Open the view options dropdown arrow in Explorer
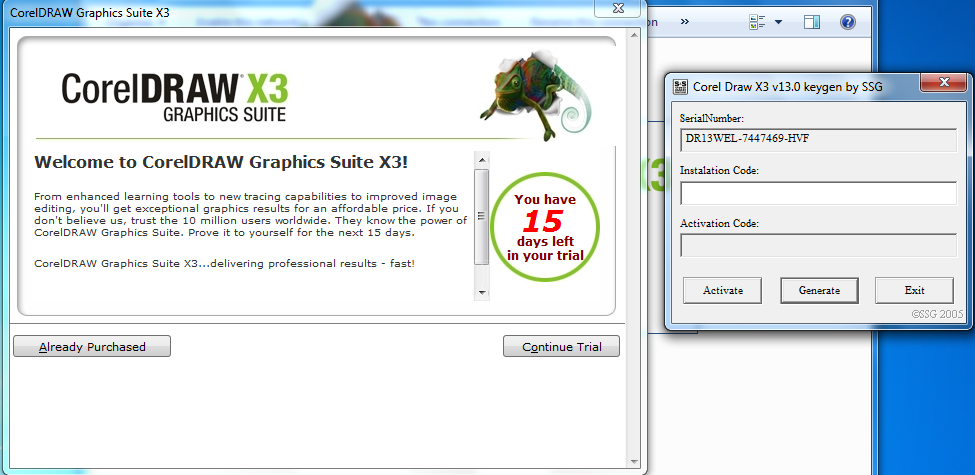Screen dimensions: 975x475 tap(778, 22)
